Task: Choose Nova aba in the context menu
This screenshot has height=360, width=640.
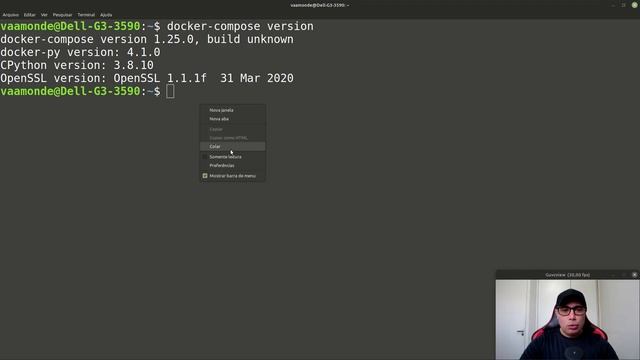Action: 233,119
